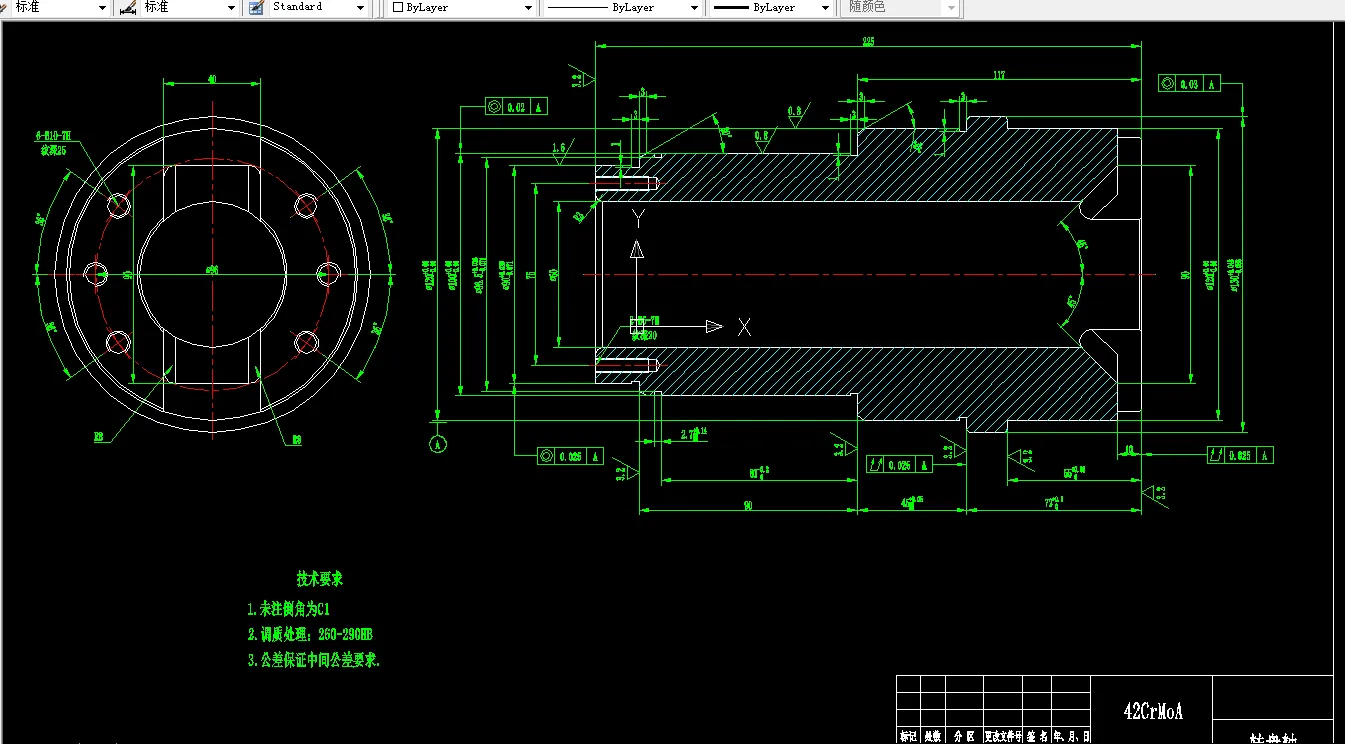Screen dimensions: 1345x744
Task: Click the 分区 title block cell
Action: click(x=965, y=736)
